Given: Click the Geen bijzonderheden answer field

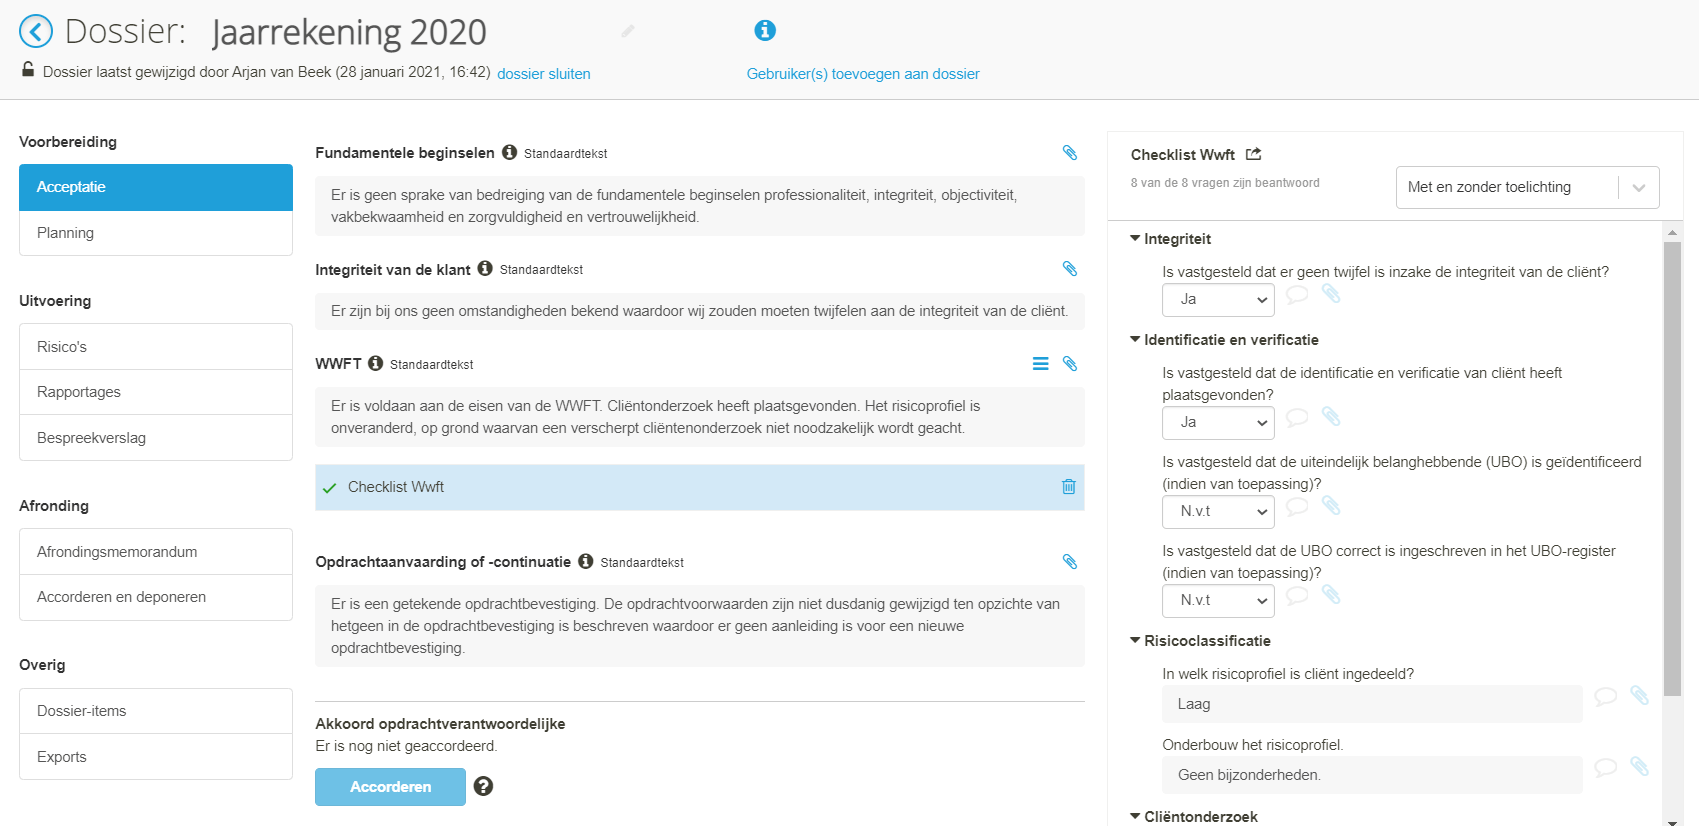Looking at the screenshot, I should tap(1372, 775).
